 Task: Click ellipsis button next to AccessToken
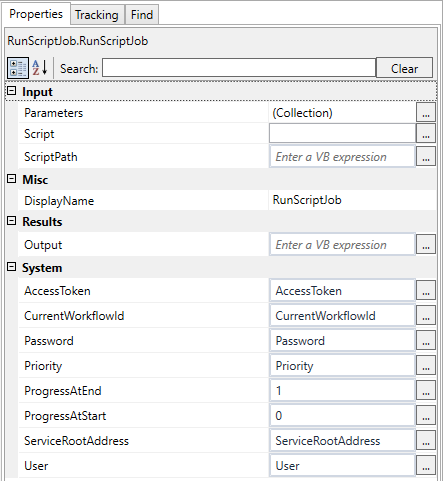point(426,290)
